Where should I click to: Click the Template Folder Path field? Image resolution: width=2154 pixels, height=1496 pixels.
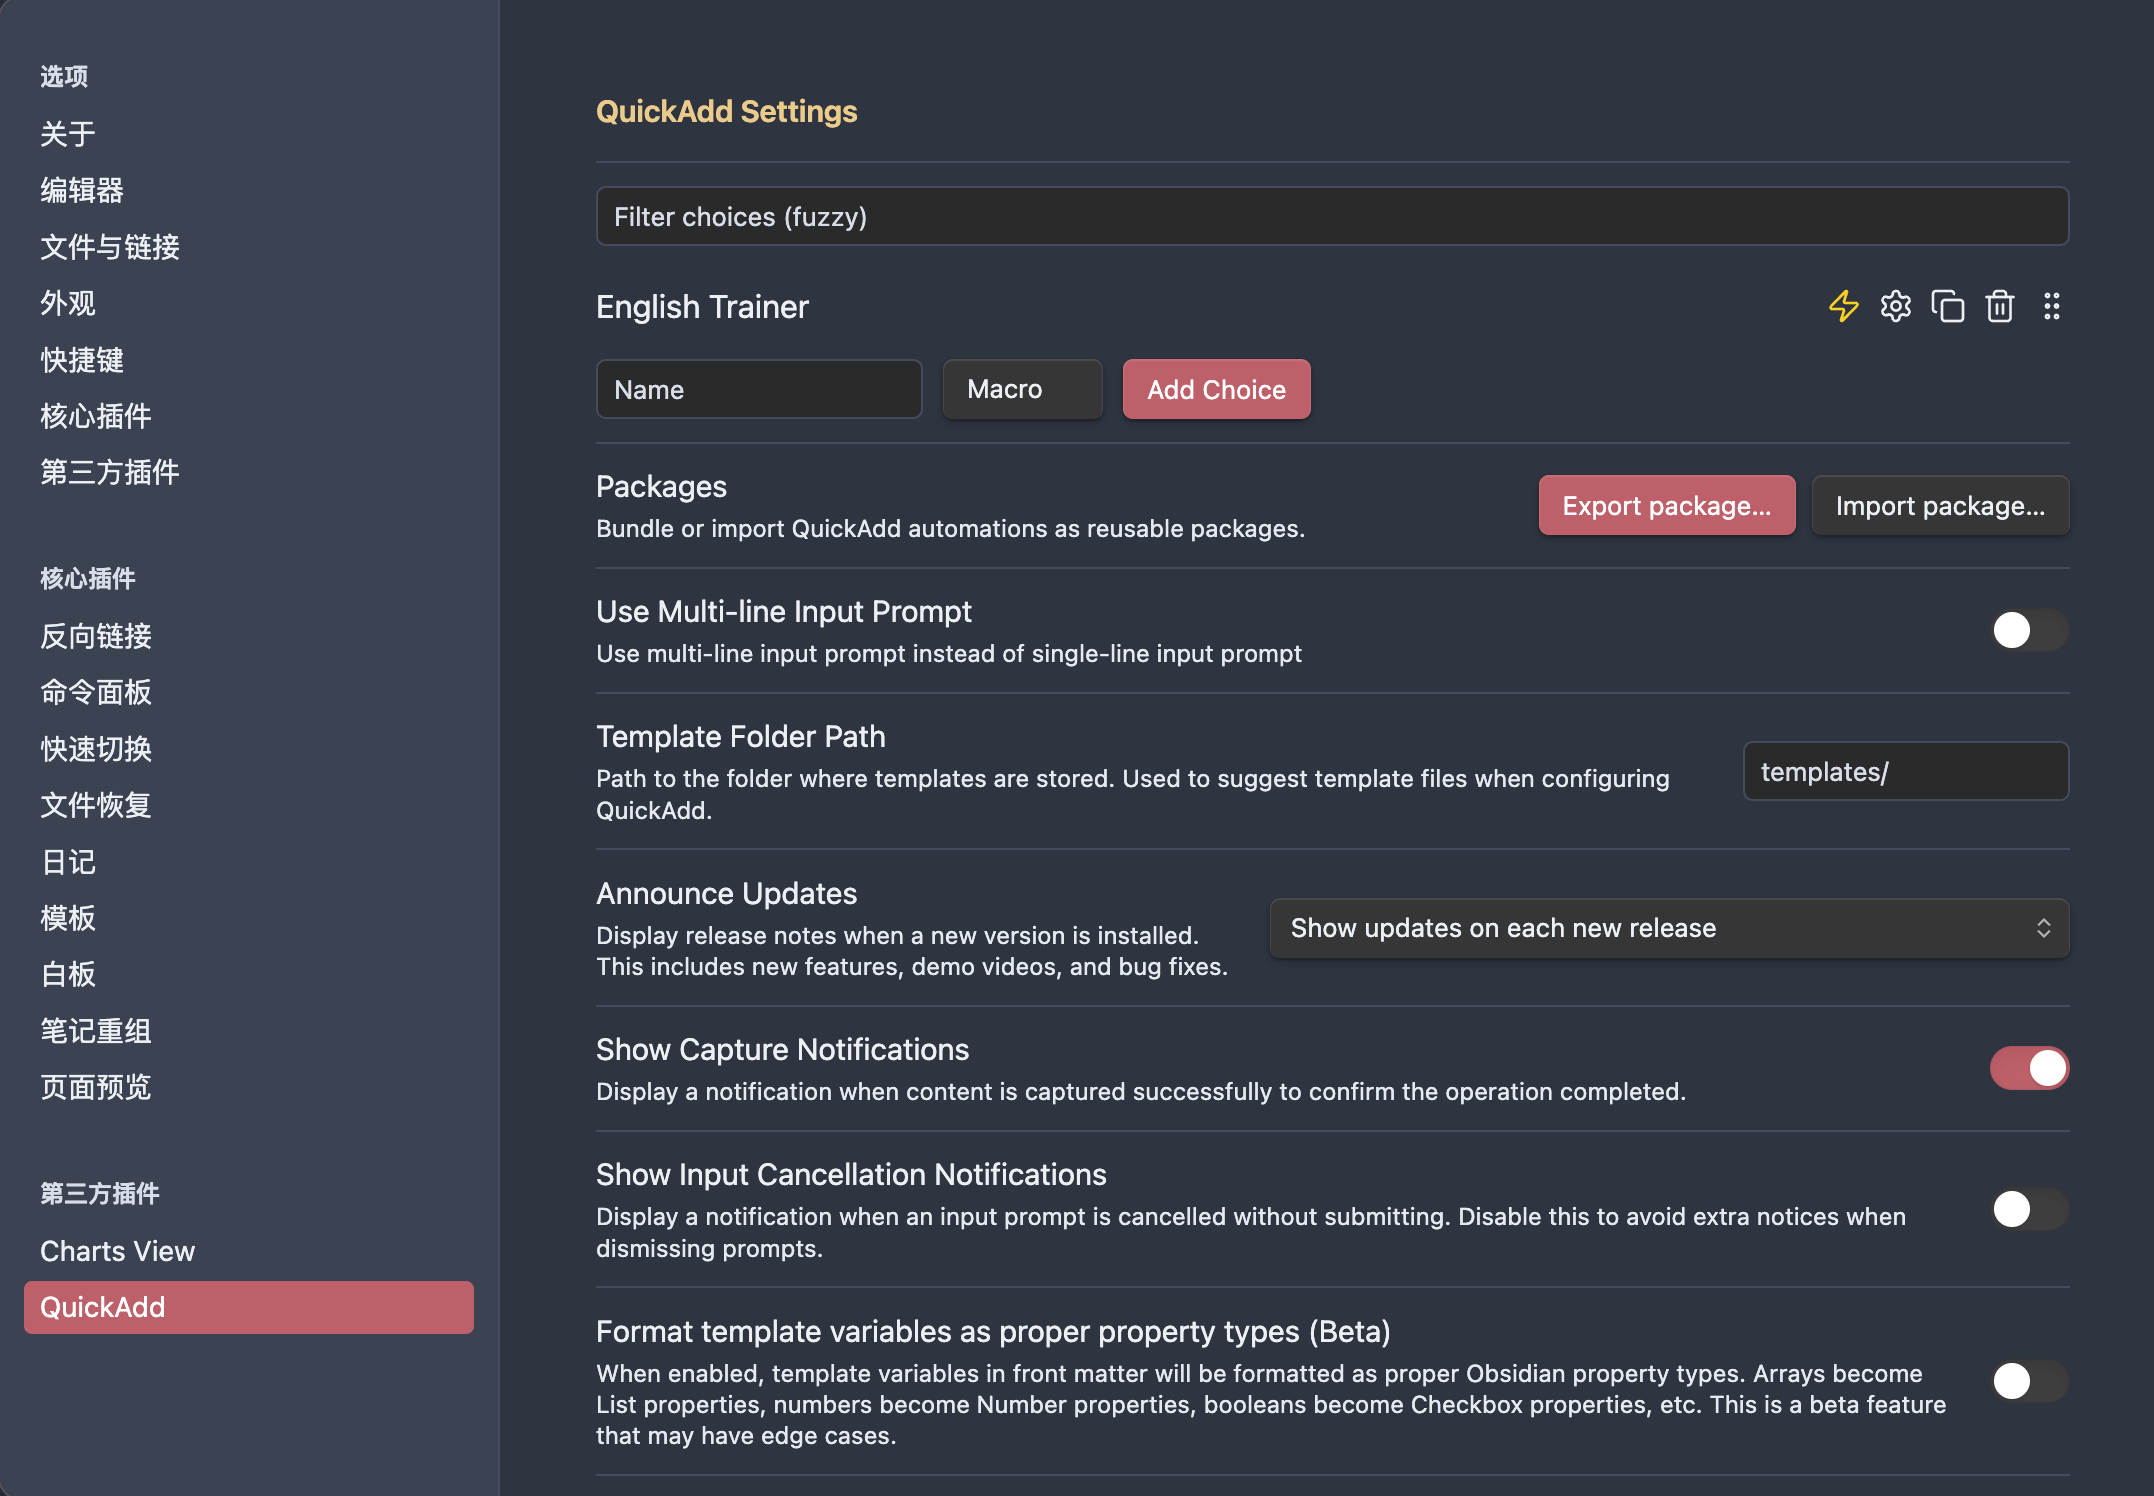(x=1906, y=771)
